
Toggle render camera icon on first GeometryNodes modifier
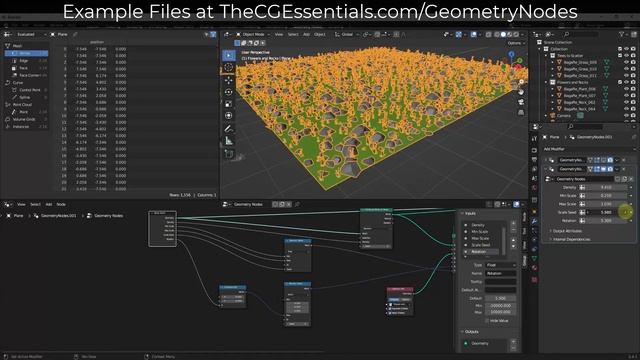tap(610, 160)
